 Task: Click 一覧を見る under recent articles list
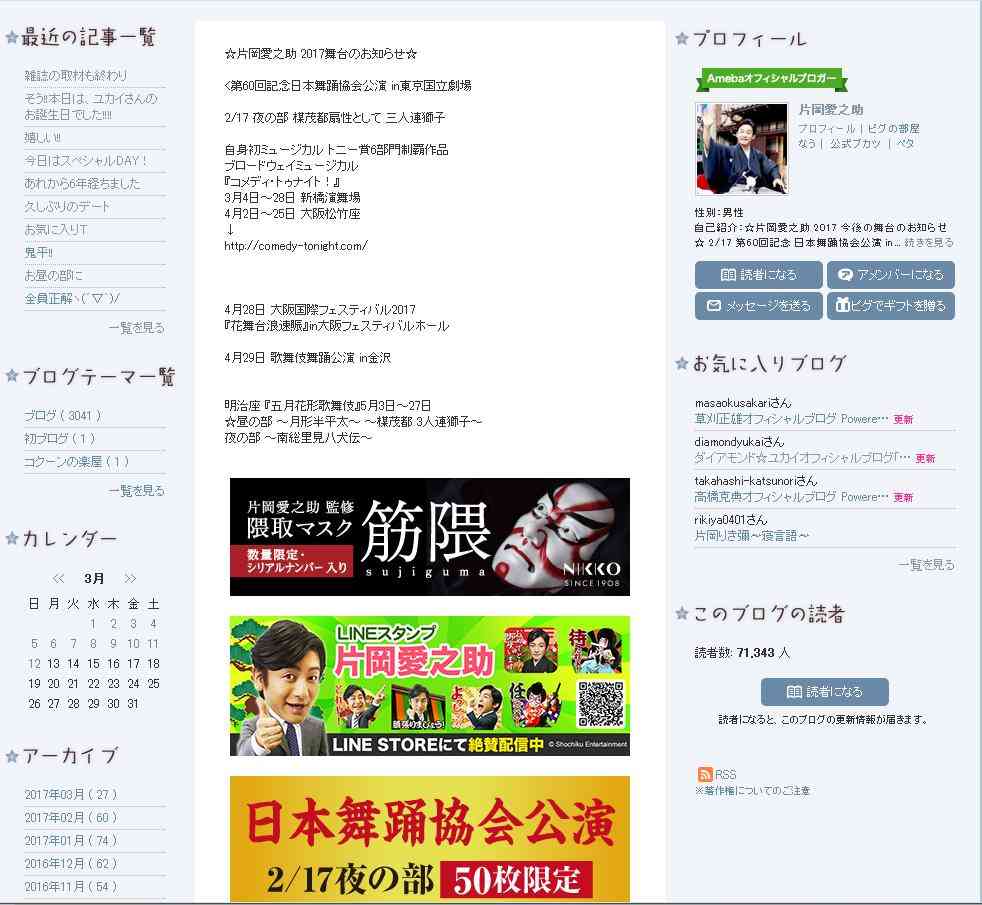click(x=137, y=328)
